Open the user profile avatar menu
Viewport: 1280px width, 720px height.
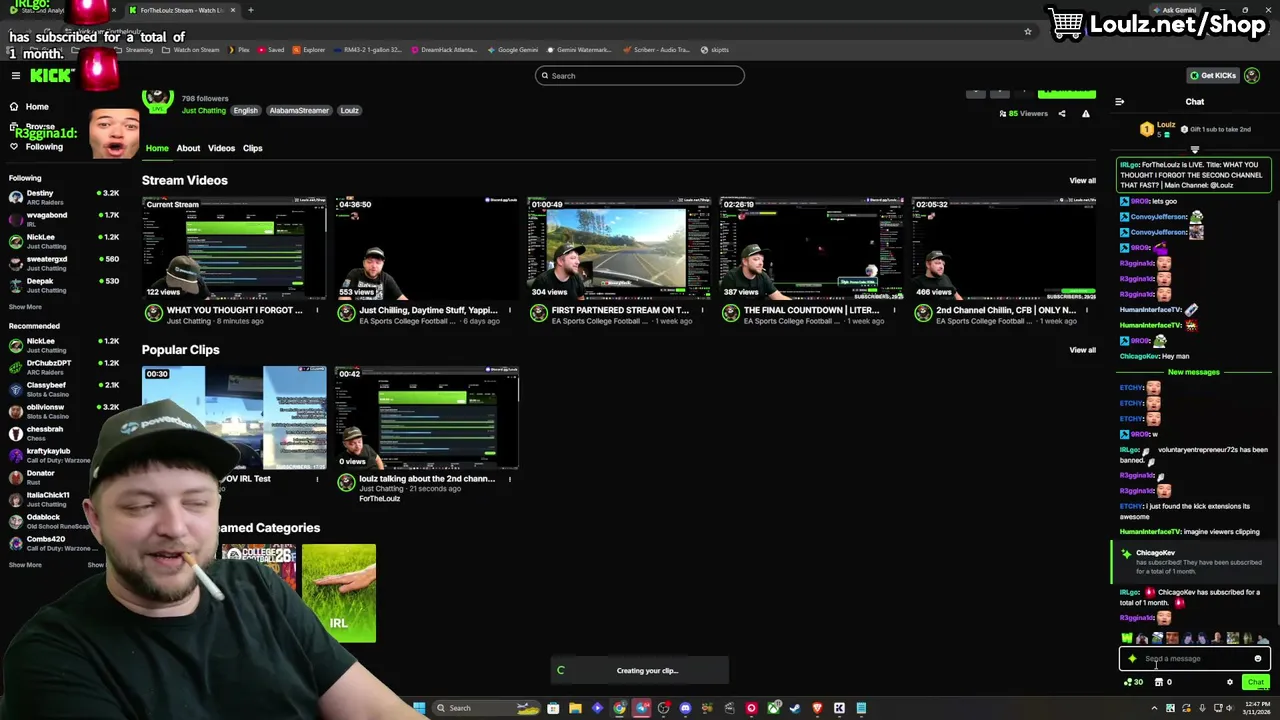click(x=1252, y=76)
